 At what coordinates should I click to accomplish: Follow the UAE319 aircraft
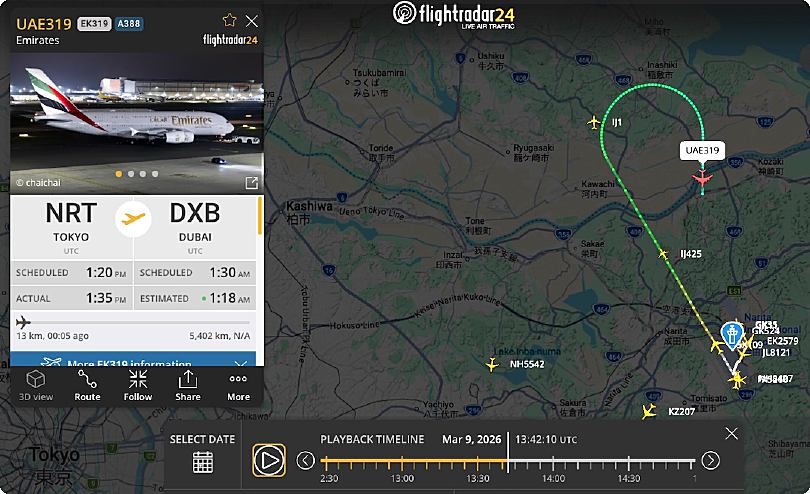(138, 385)
